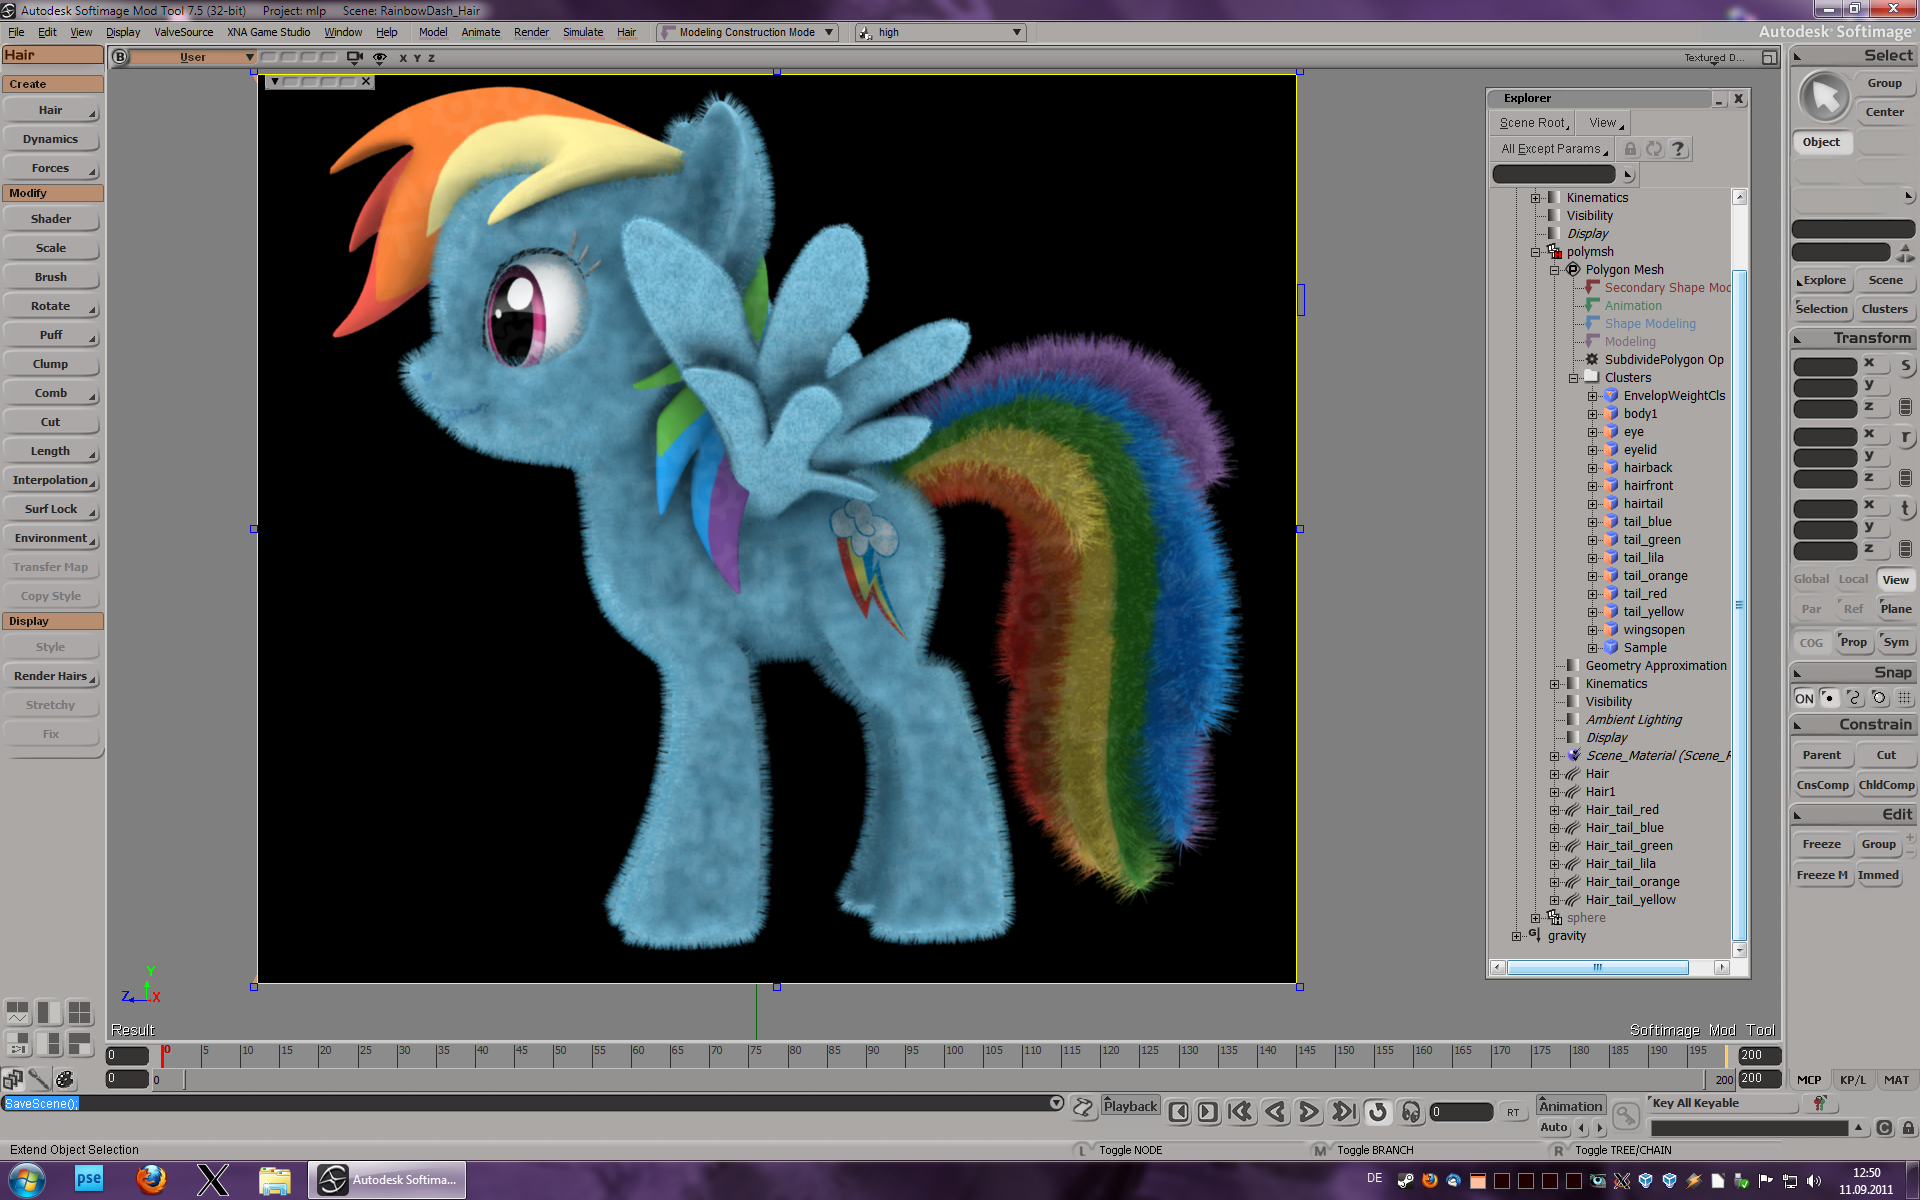The width and height of the screenshot is (1920, 1200).
Task: Toggle the loop playback icon
Action: 1378,1112
